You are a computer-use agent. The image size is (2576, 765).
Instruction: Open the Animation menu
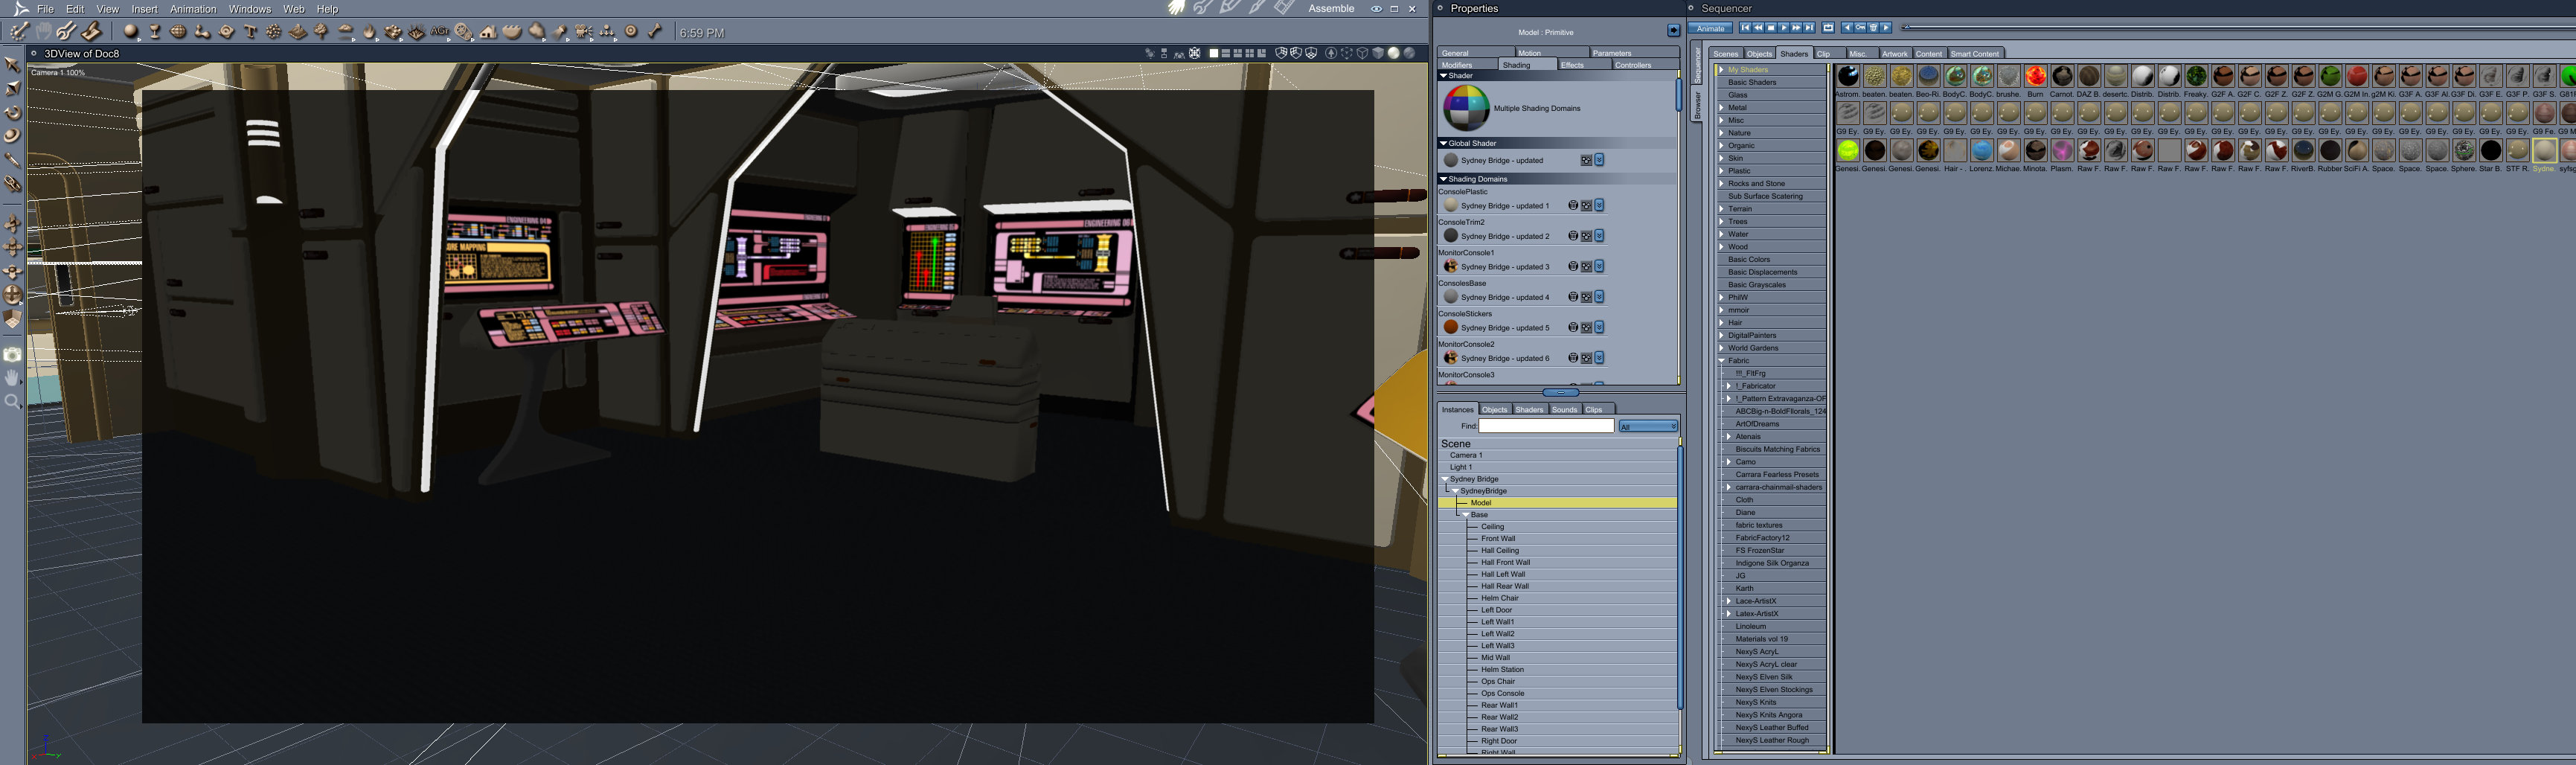(193, 9)
